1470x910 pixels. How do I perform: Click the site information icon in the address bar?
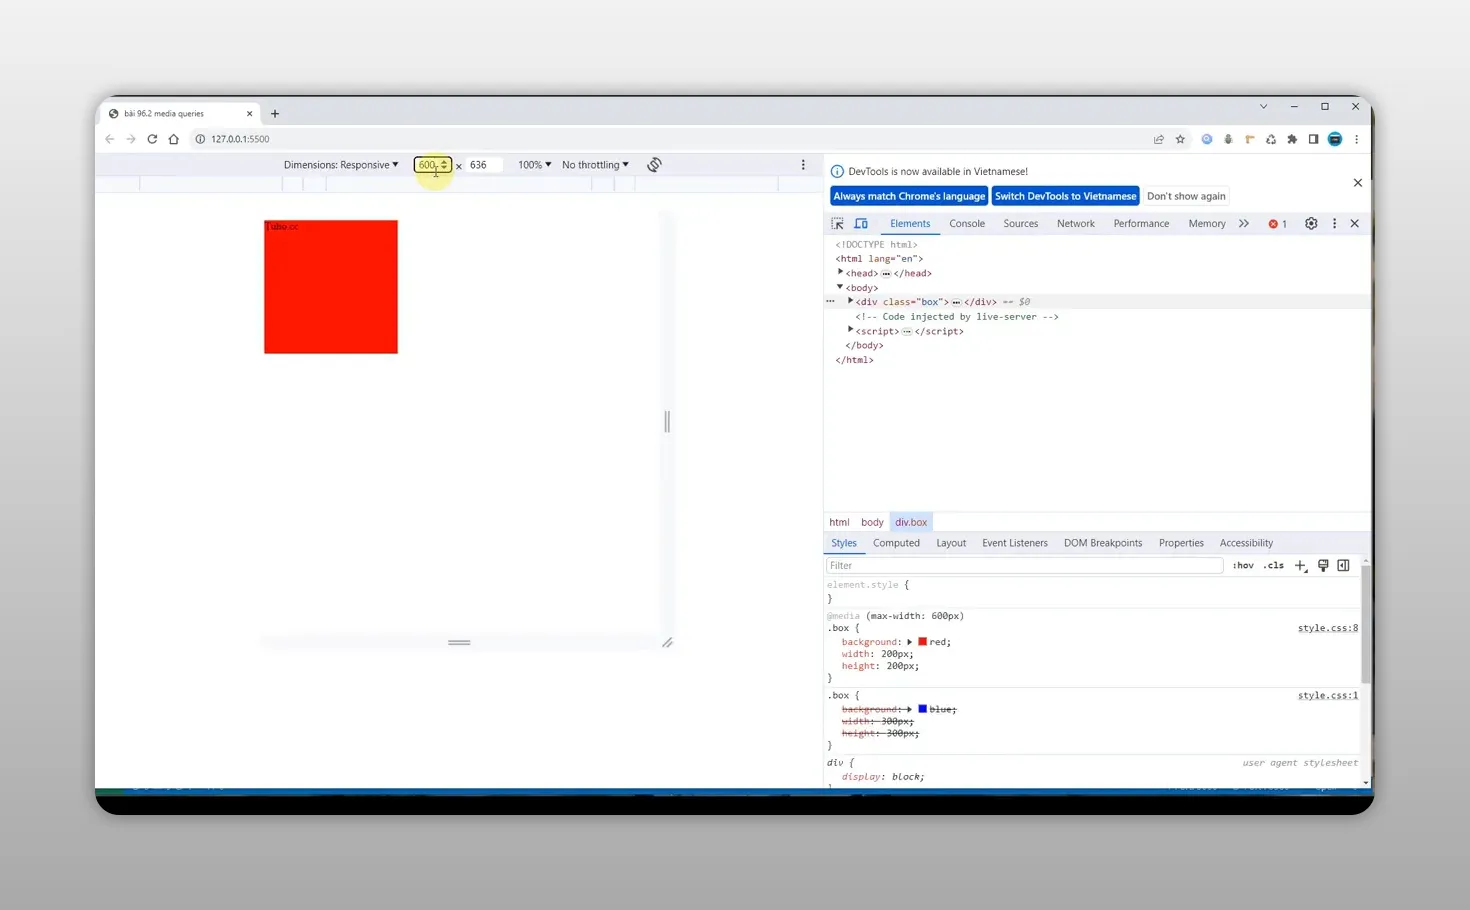coord(200,139)
